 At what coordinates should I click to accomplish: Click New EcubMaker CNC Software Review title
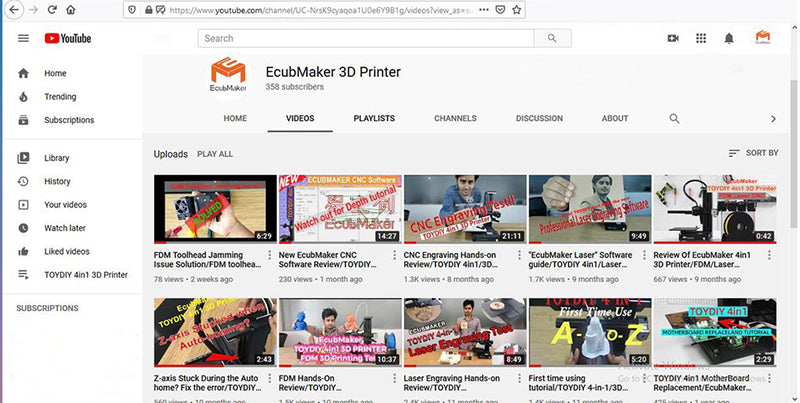(x=327, y=260)
